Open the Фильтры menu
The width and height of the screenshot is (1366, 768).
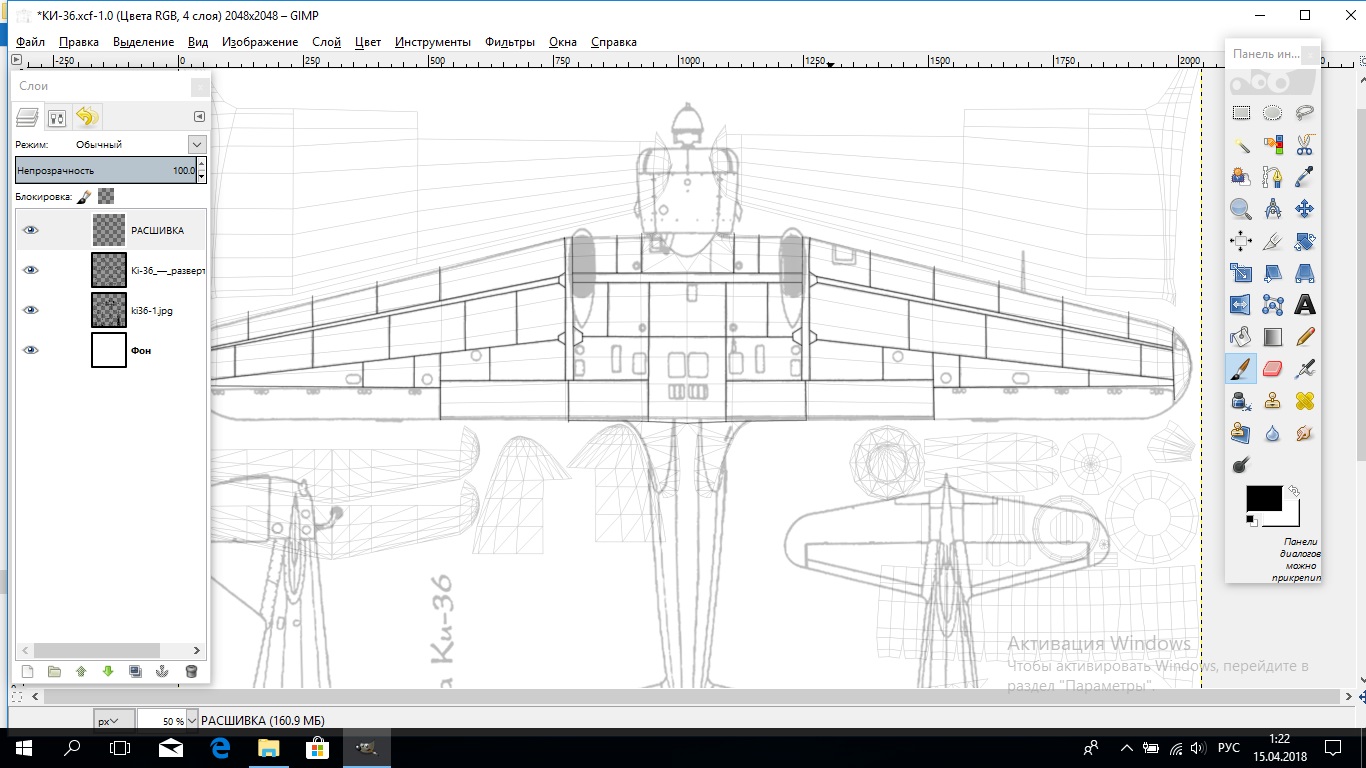point(509,42)
